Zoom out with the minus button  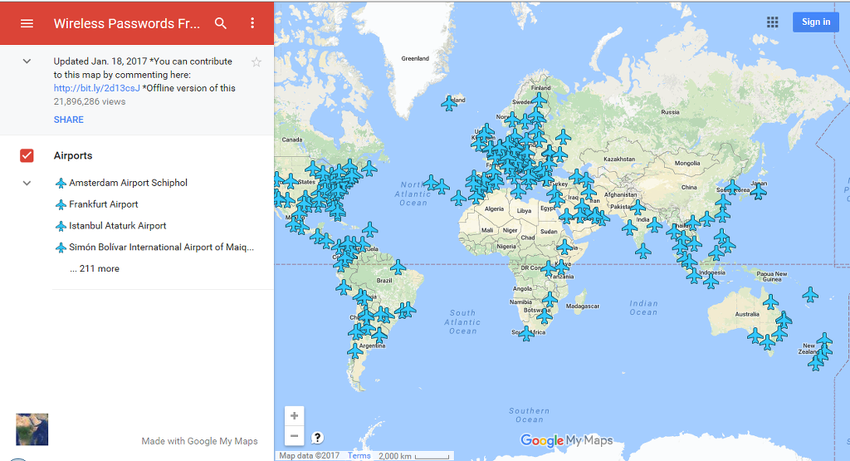(294, 436)
